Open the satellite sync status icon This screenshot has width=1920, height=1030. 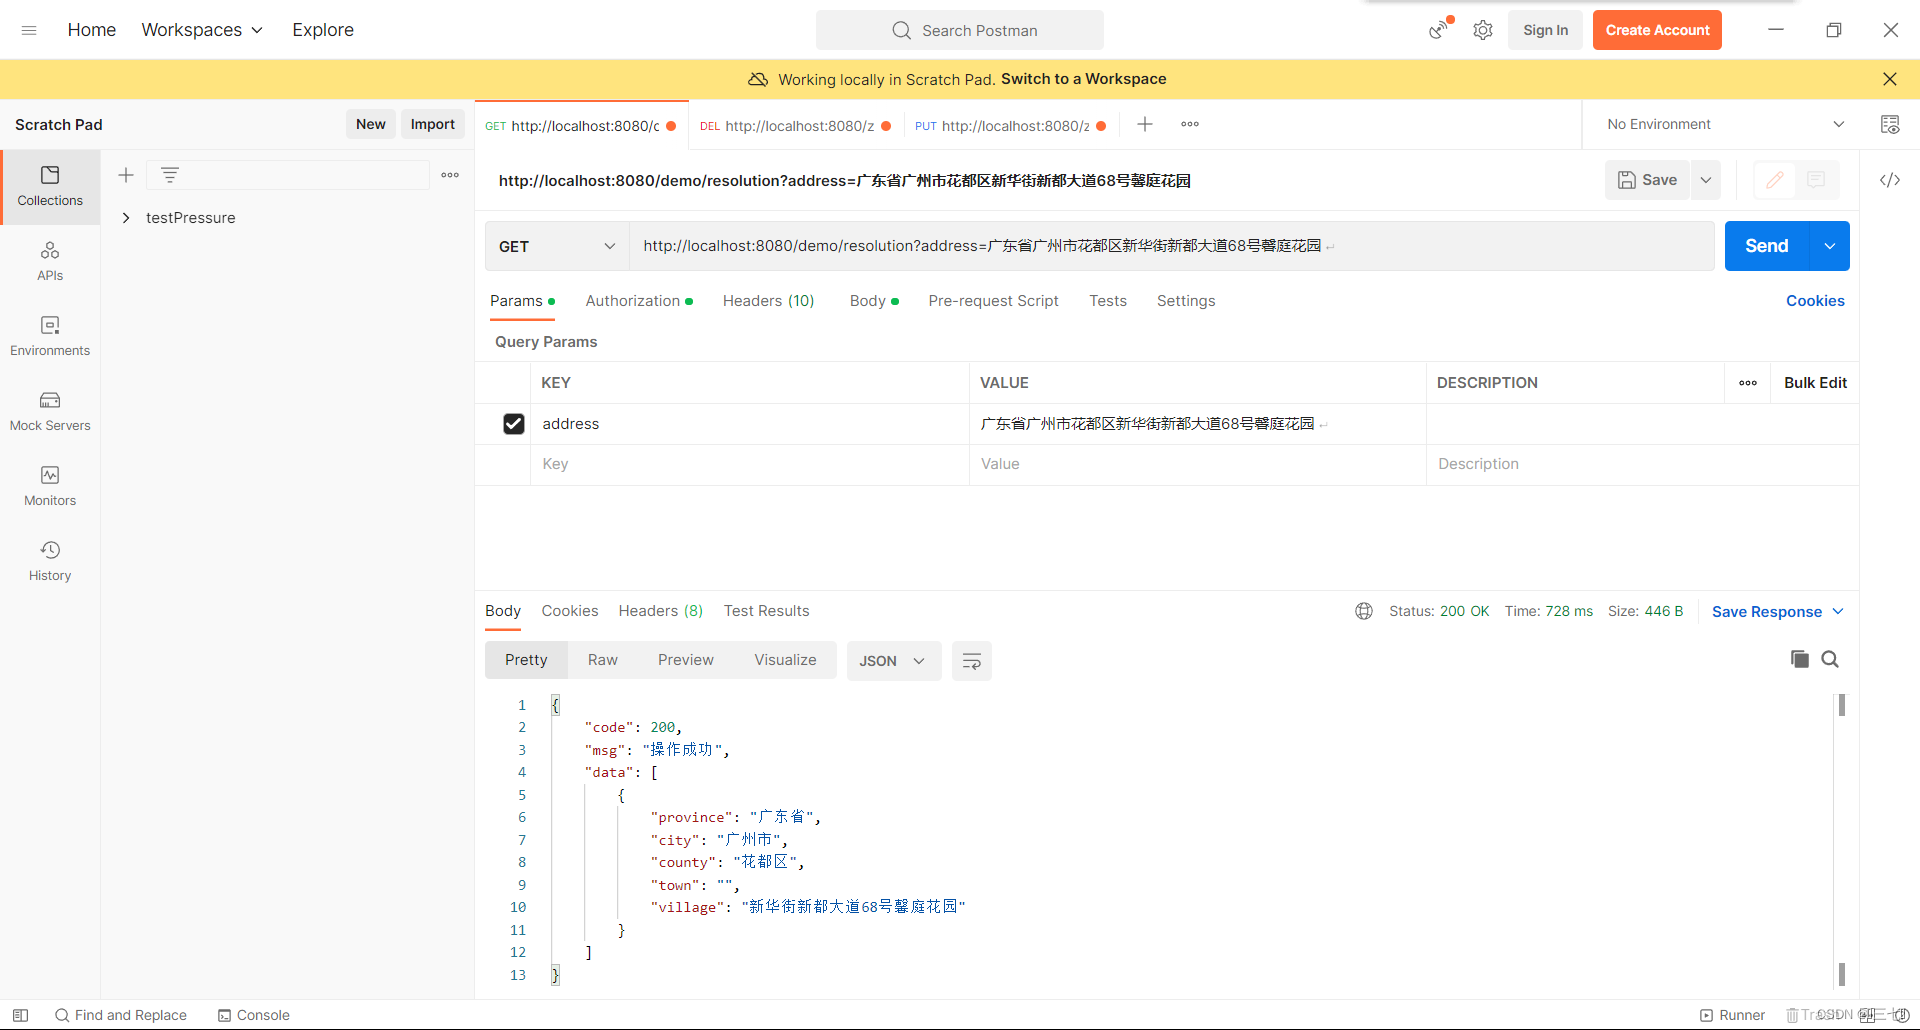tap(1440, 29)
